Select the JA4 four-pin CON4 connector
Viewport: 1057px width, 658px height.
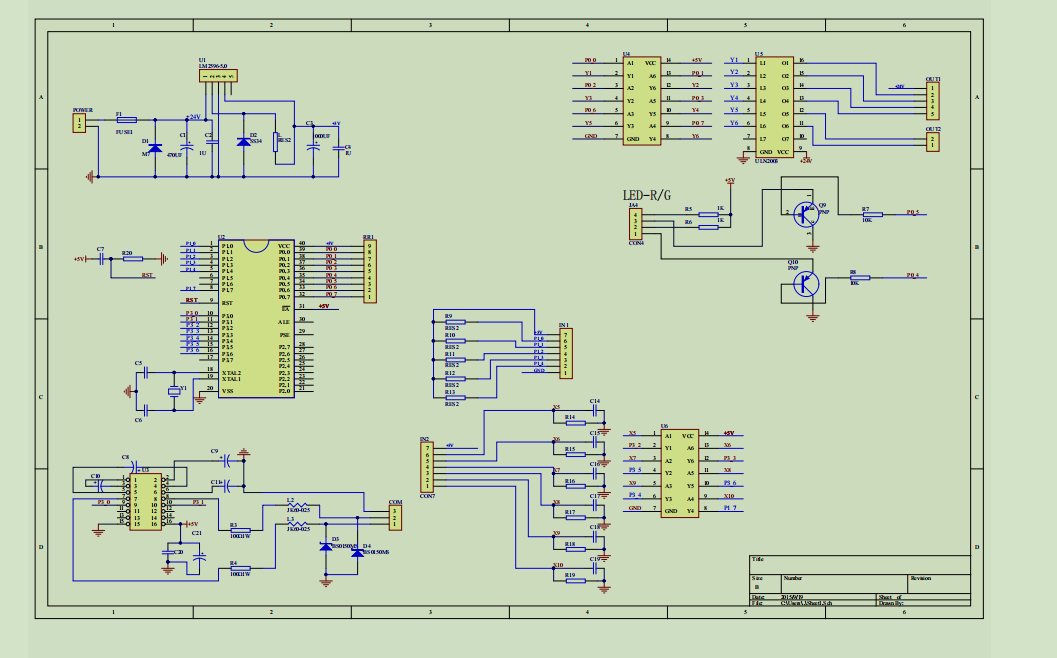(635, 224)
